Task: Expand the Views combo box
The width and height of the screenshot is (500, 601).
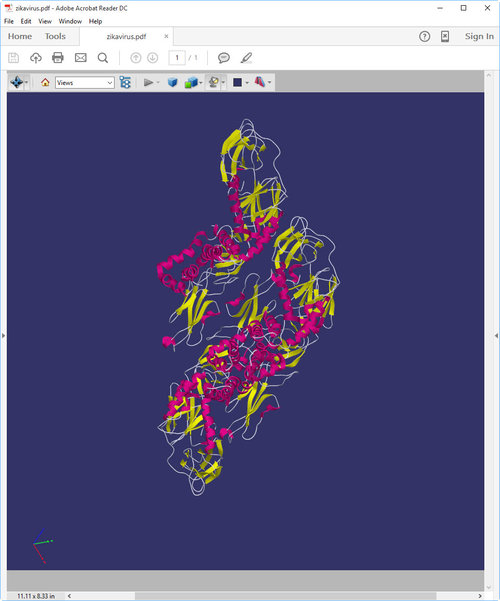Action: [85, 83]
